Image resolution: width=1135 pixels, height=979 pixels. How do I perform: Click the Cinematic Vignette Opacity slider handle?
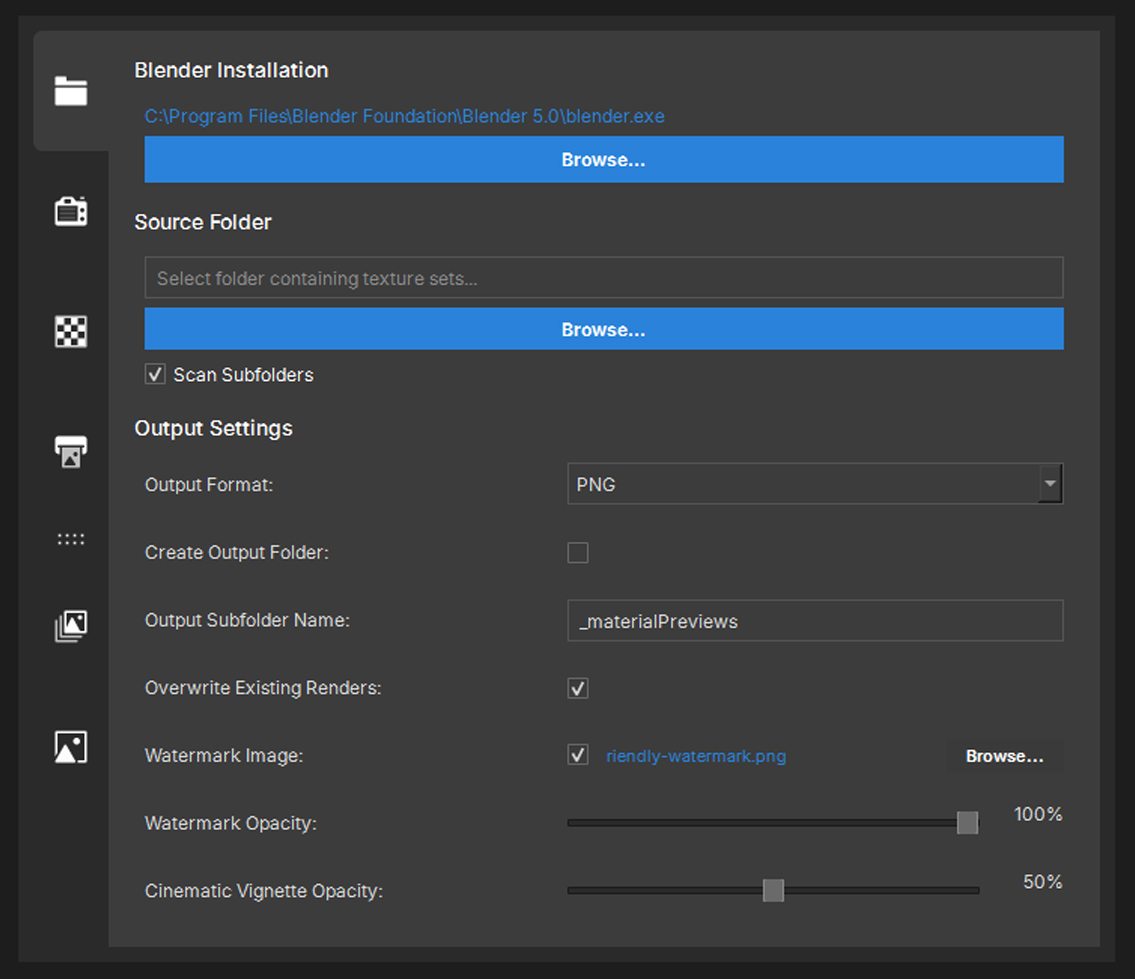click(773, 890)
